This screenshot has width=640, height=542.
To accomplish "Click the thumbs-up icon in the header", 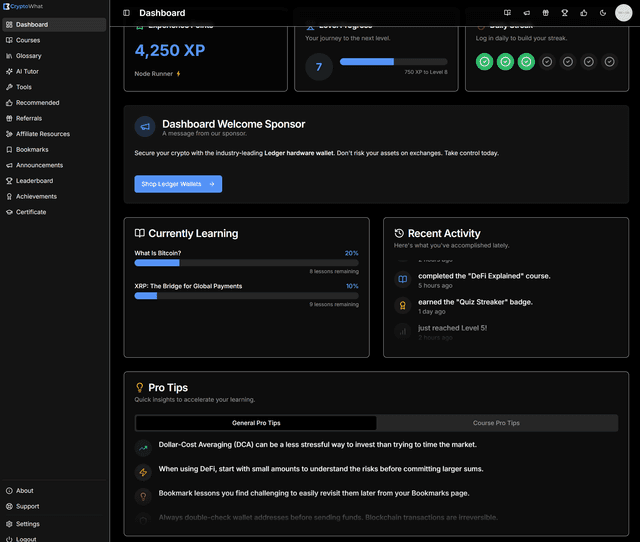I will 584,13.
